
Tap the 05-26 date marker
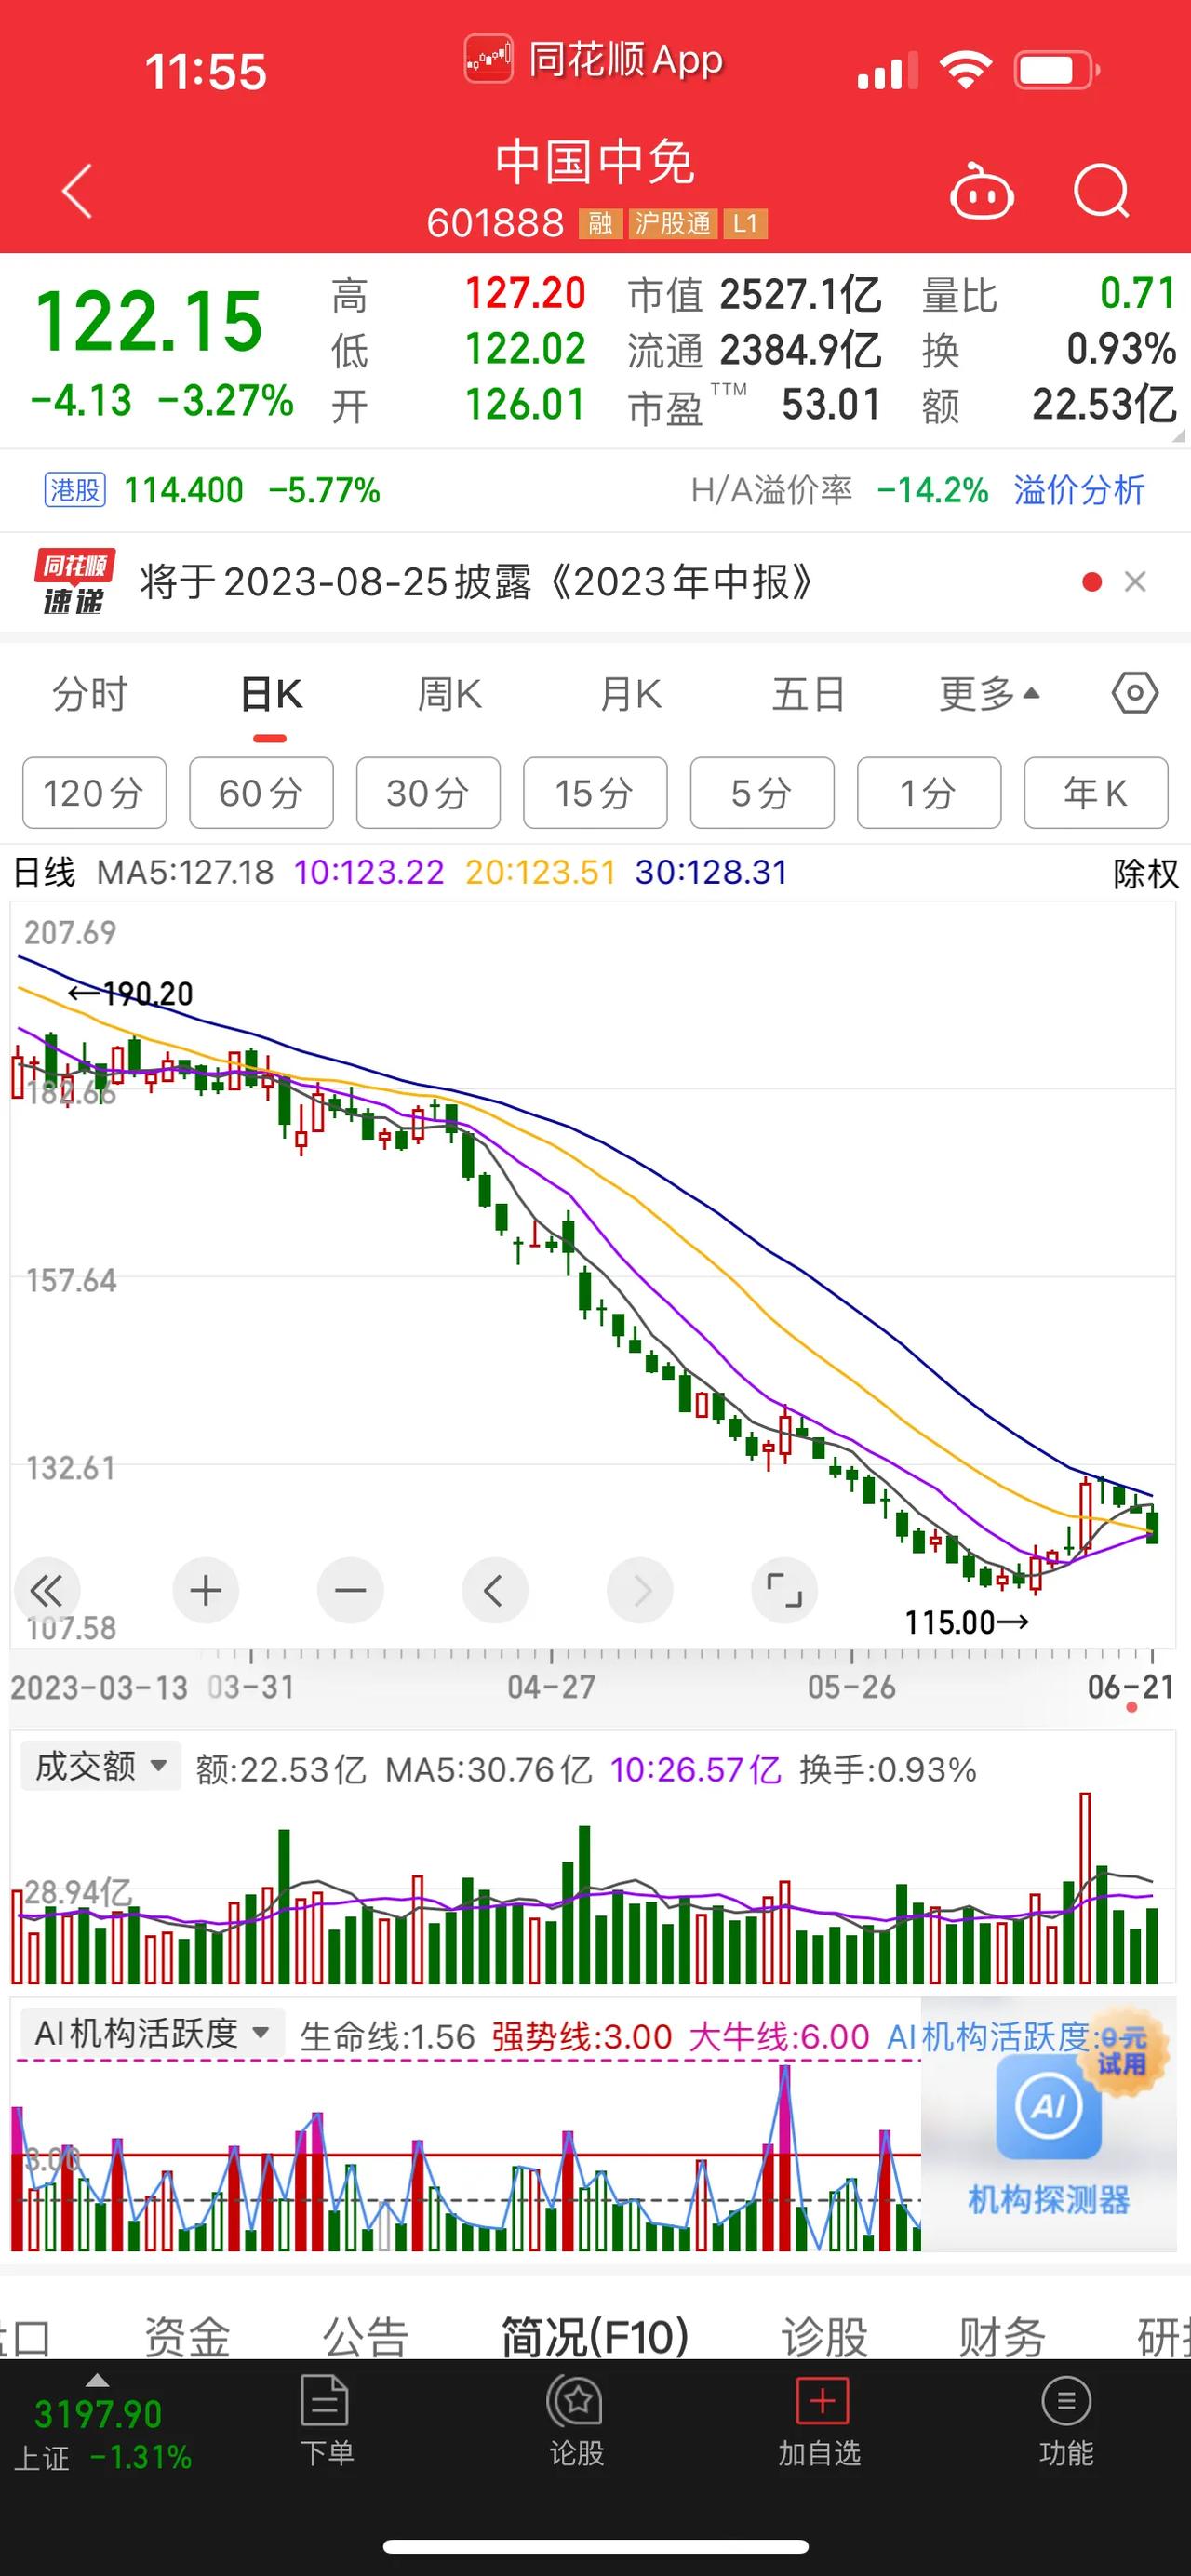point(851,1688)
